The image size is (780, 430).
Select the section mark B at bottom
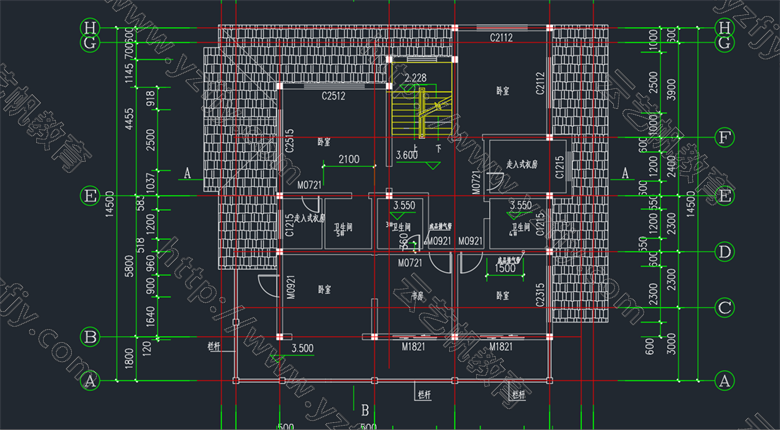coord(365,411)
